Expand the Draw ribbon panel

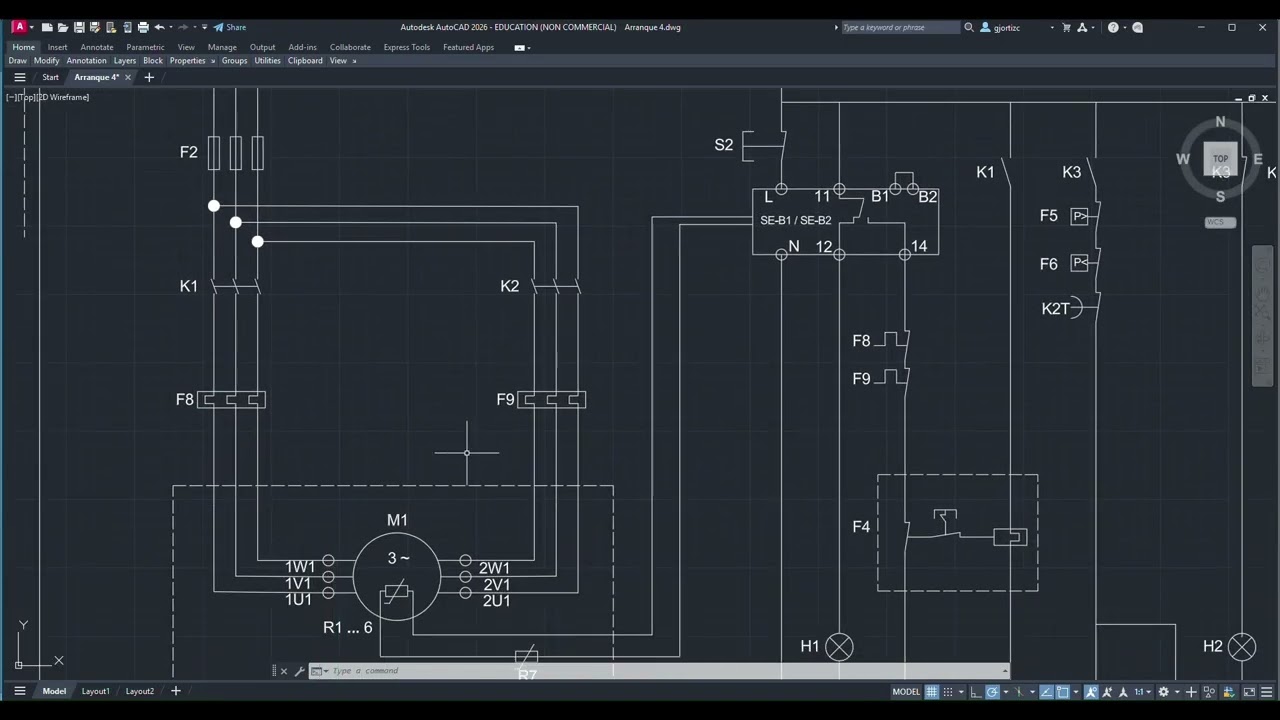(x=18, y=61)
